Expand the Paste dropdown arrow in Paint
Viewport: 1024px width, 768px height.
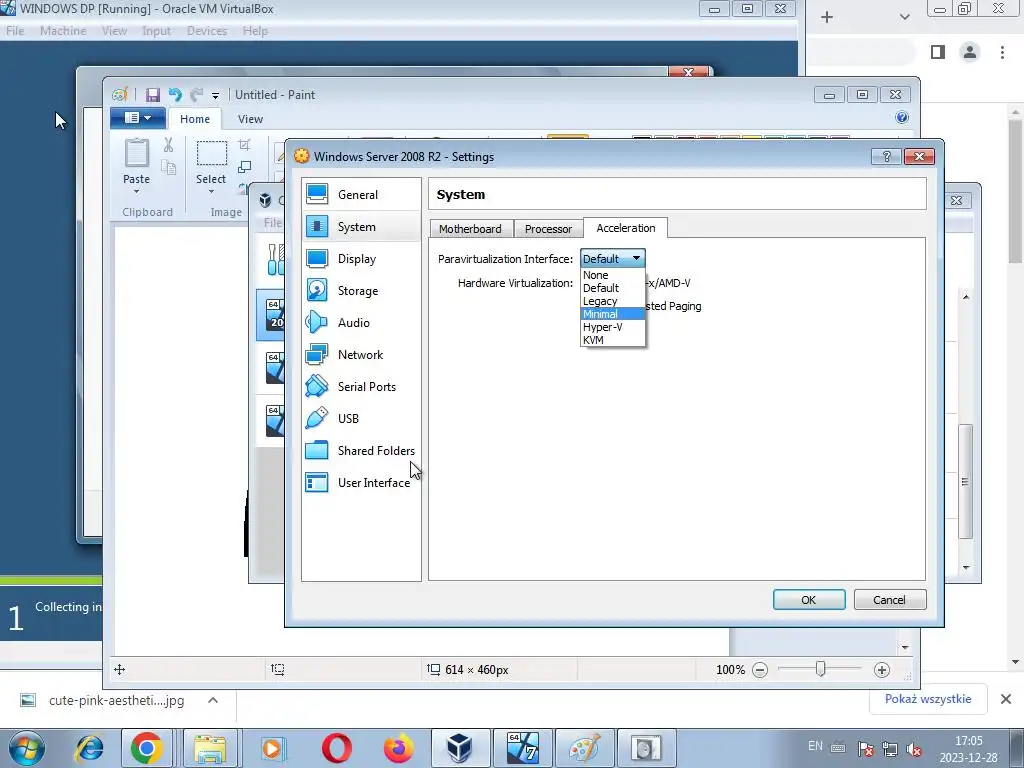coord(136,192)
